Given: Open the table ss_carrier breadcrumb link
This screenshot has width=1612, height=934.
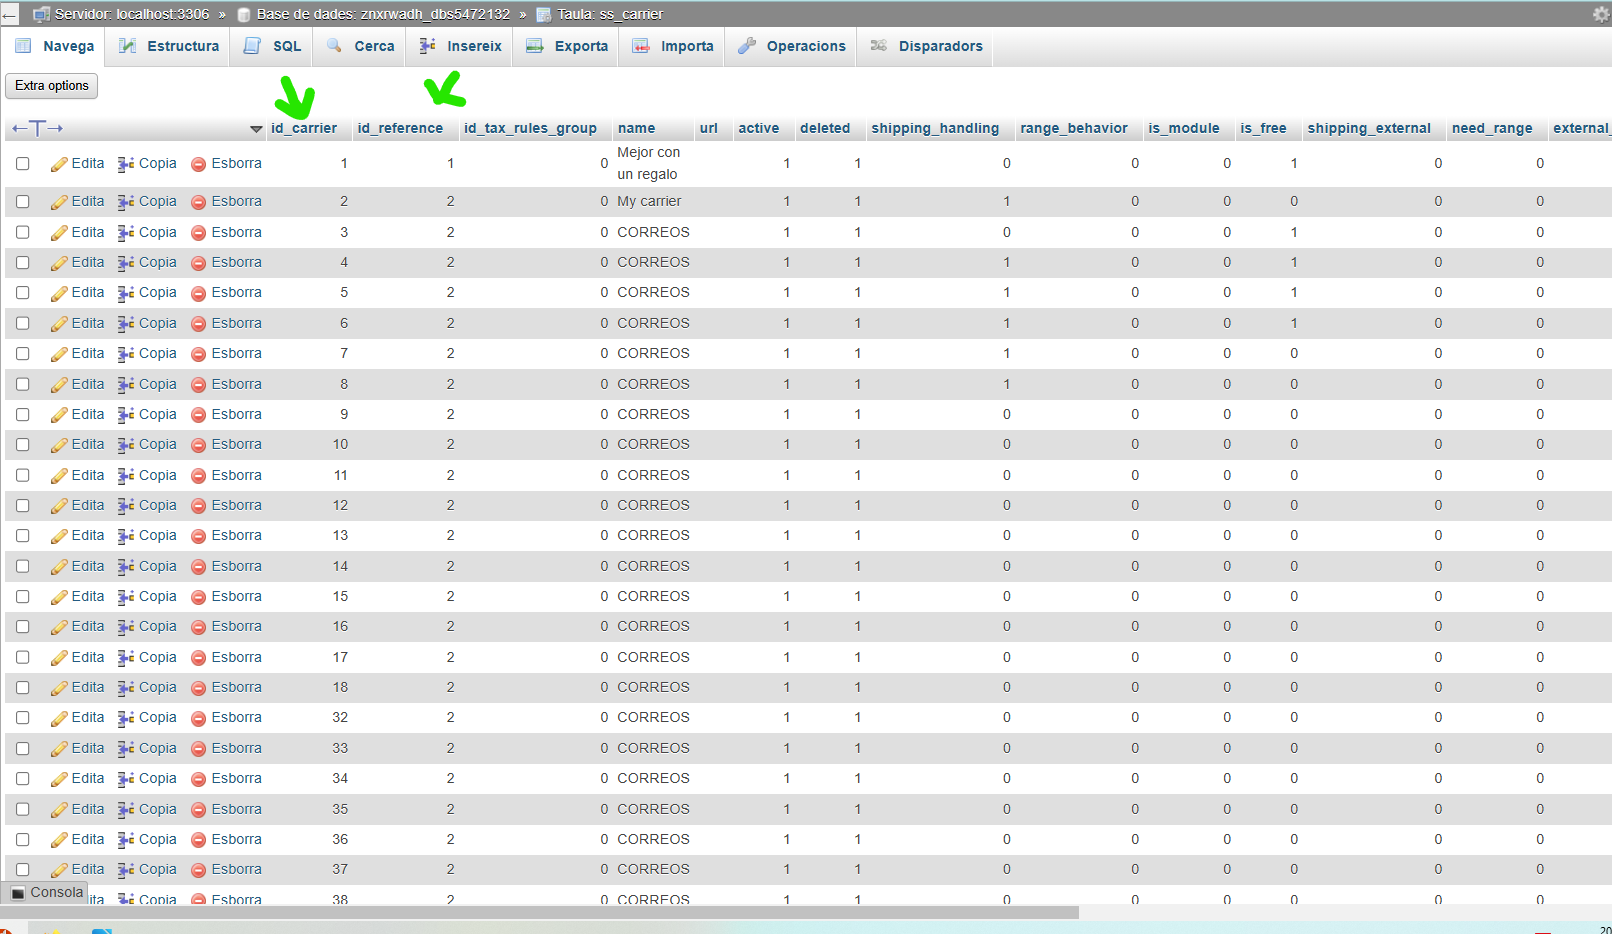Looking at the screenshot, I should (610, 14).
